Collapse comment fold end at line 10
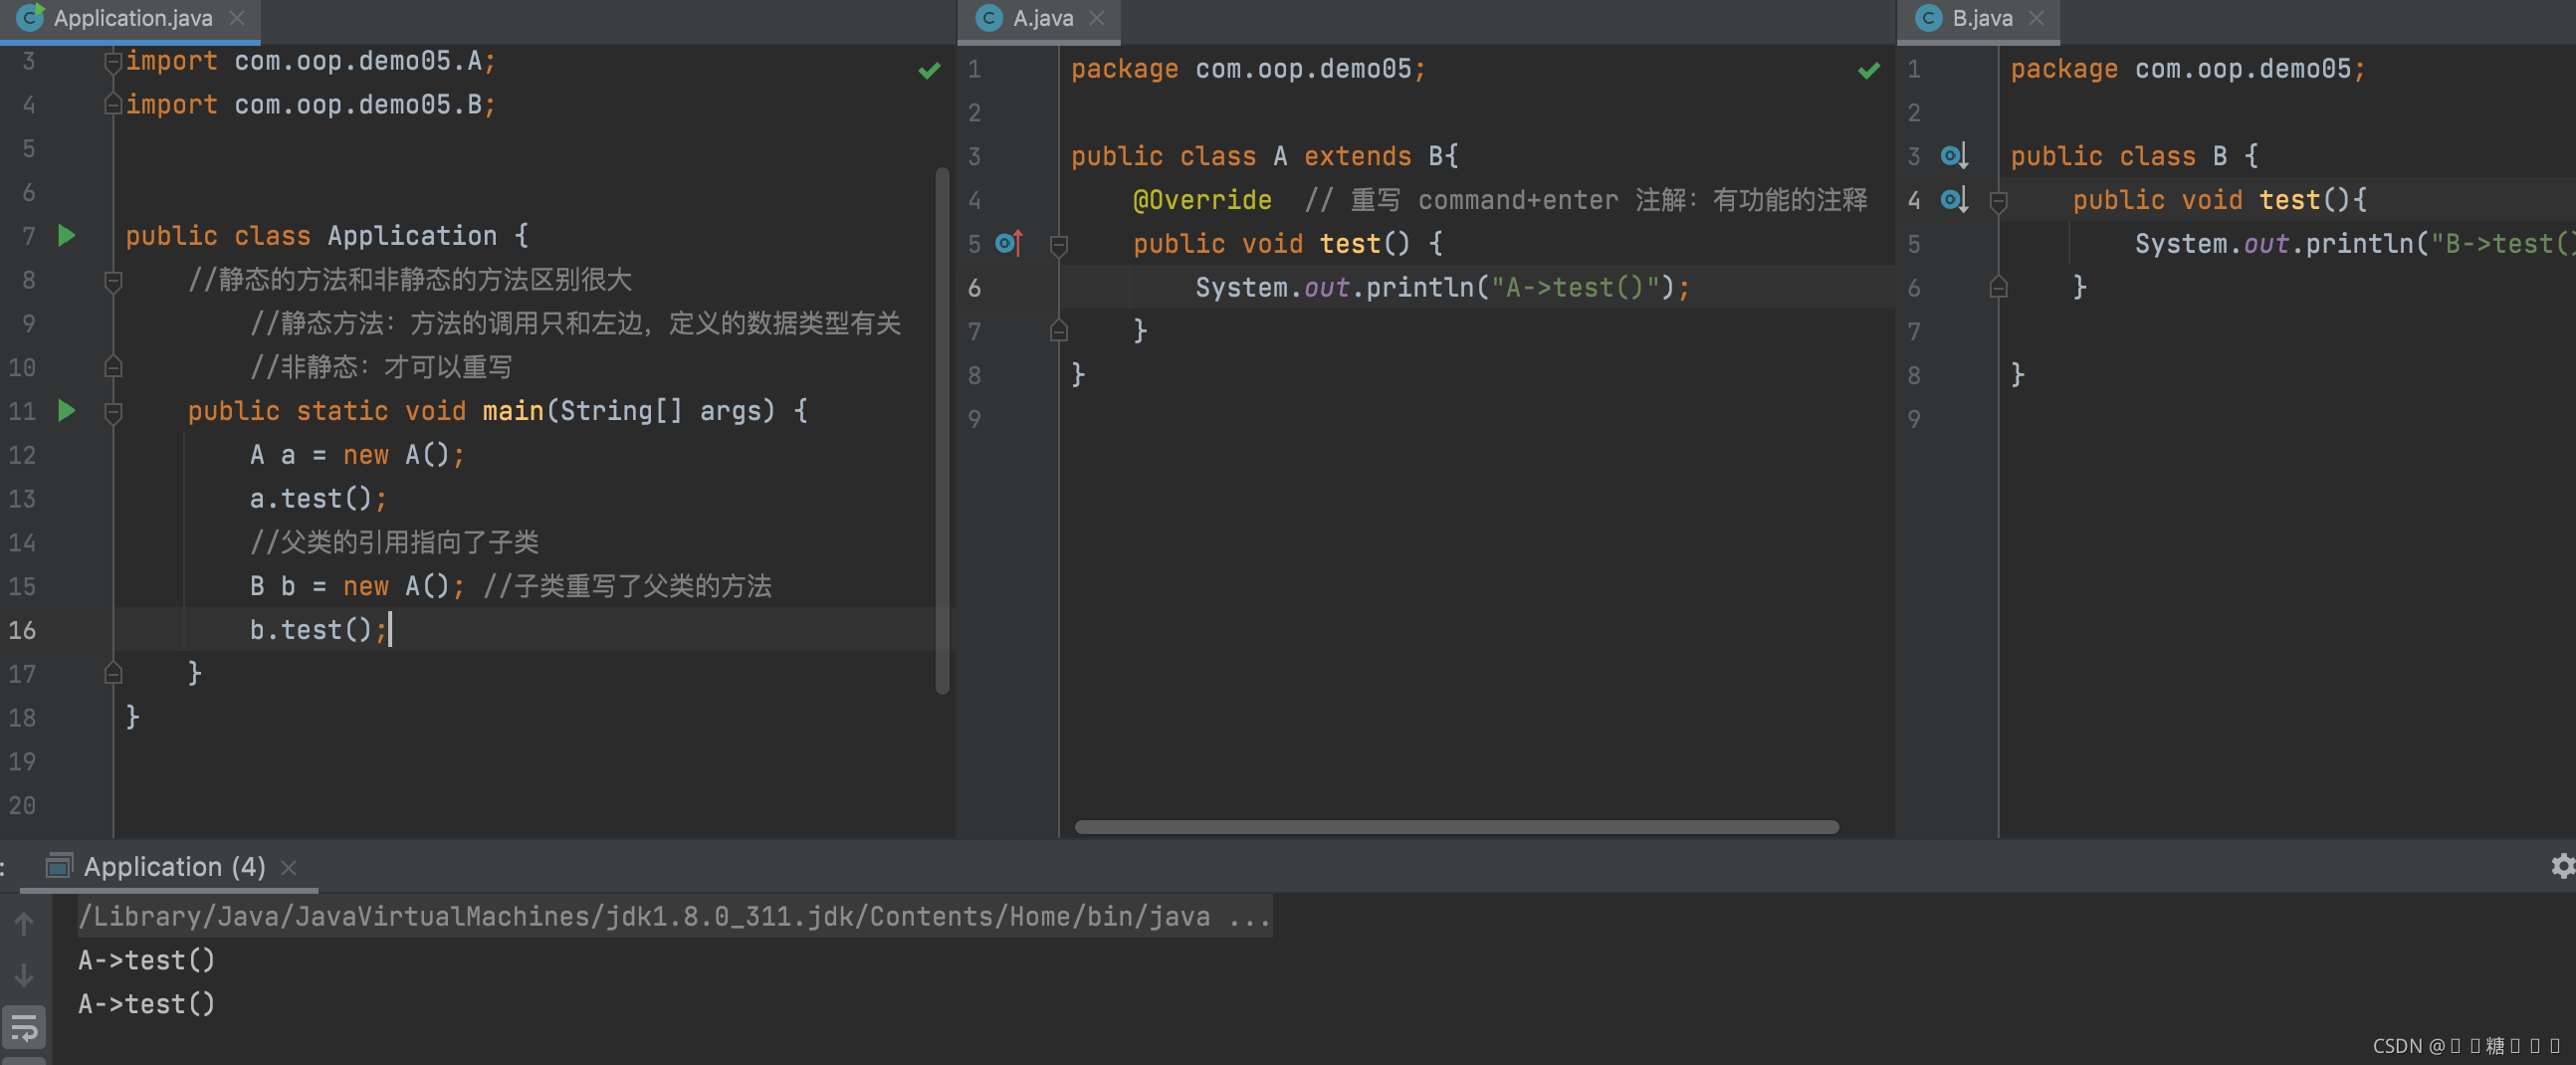The width and height of the screenshot is (2576, 1065). (x=113, y=367)
